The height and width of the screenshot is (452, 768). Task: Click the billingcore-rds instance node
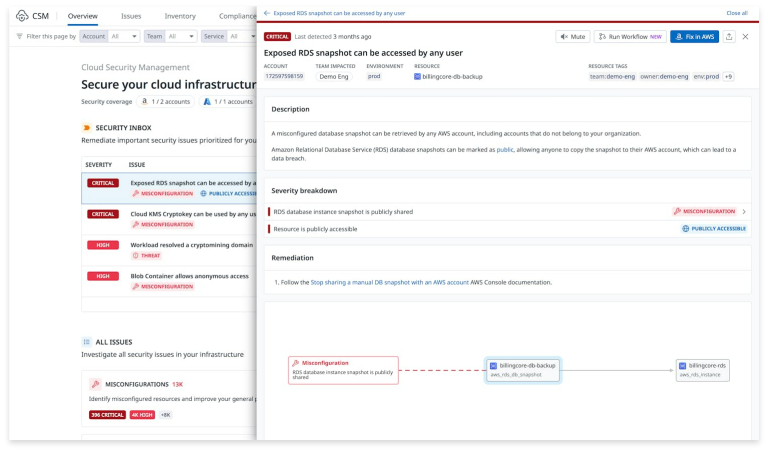coord(703,370)
